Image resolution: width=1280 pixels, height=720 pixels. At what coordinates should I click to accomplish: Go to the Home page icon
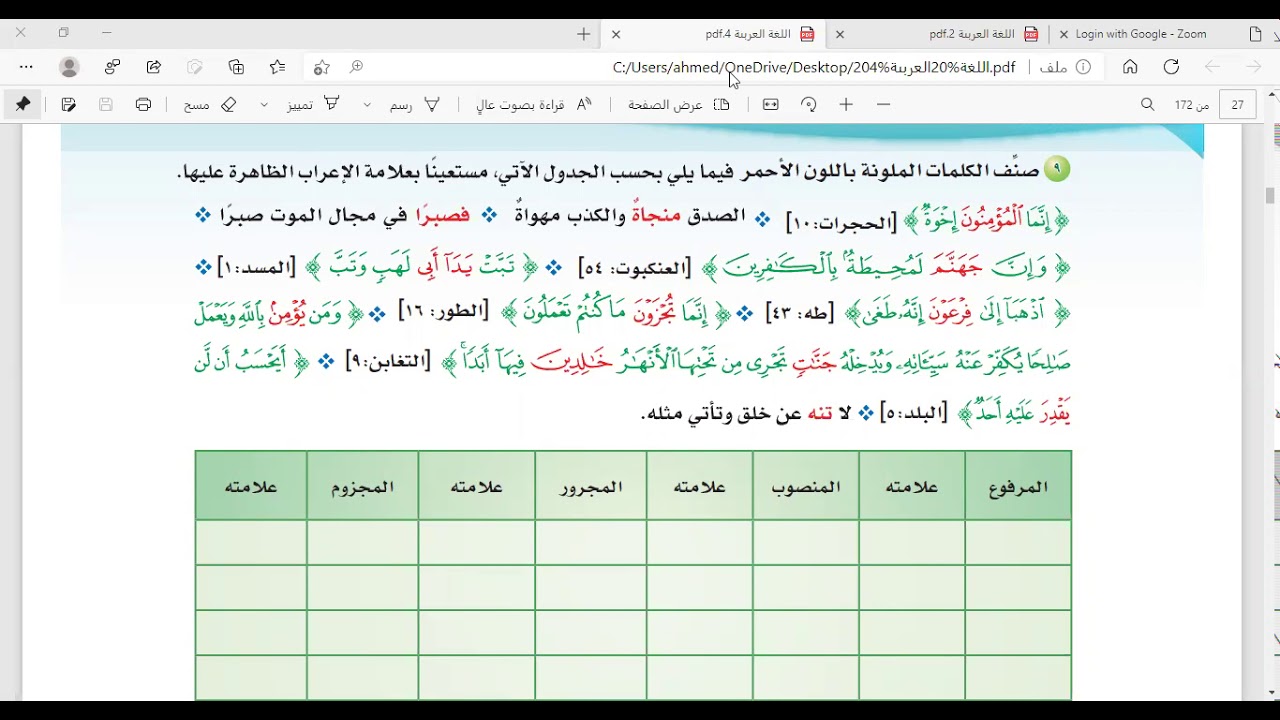pos(1130,67)
